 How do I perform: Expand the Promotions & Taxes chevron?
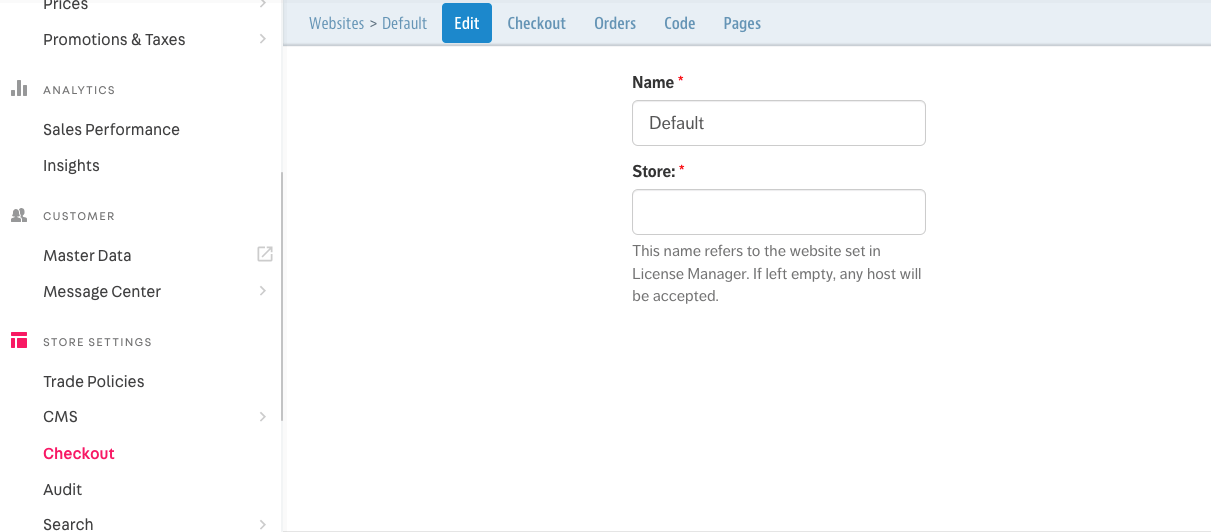coord(263,39)
